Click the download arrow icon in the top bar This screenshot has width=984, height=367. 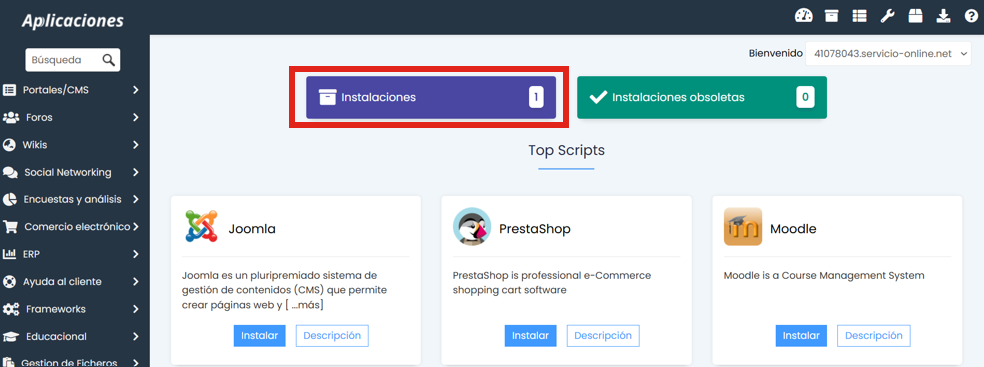click(x=943, y=16)
